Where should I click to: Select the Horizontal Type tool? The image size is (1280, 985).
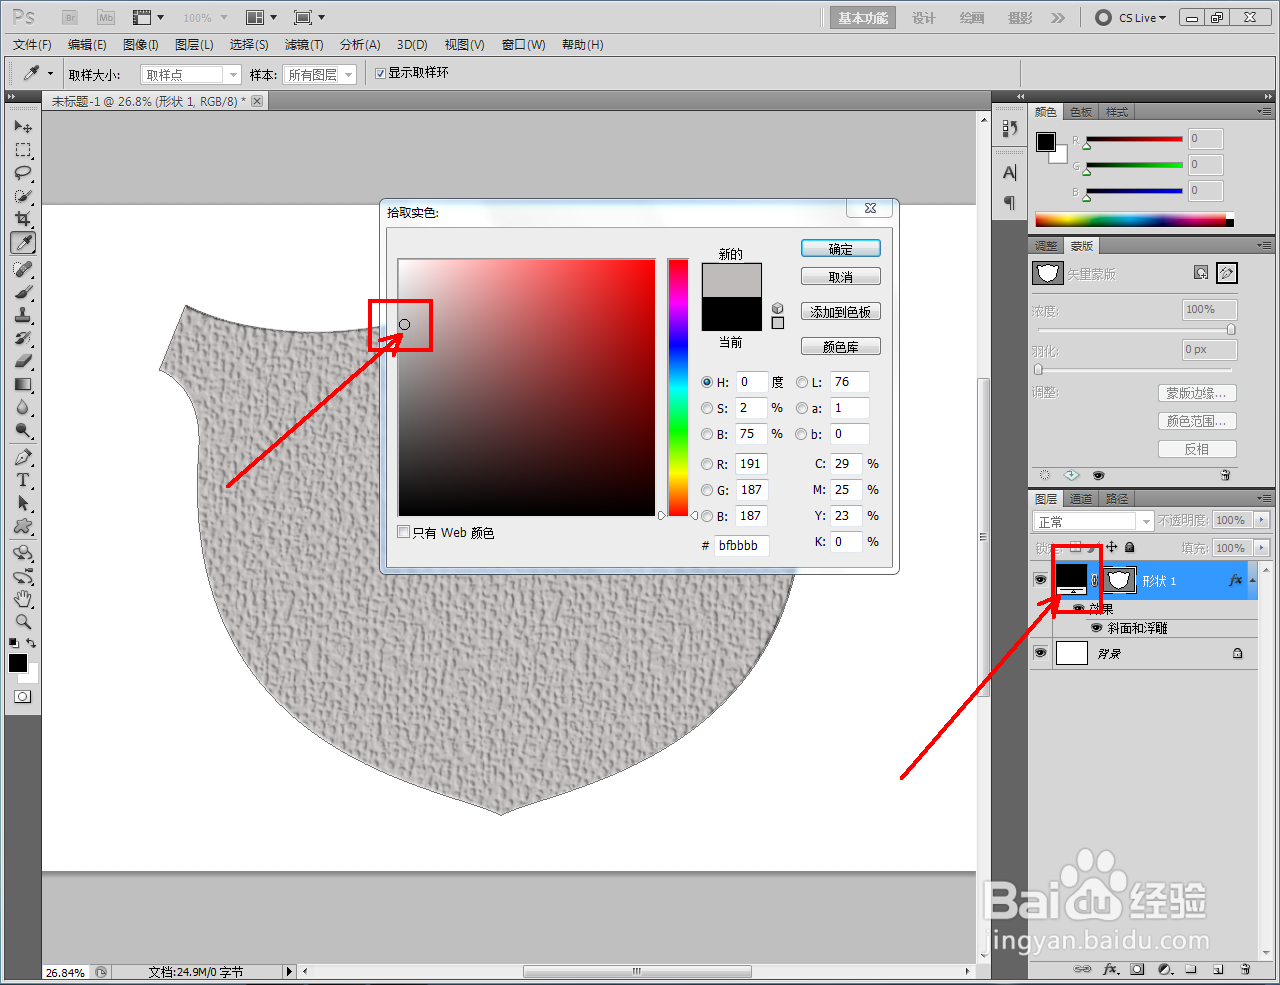coord(23,480)
